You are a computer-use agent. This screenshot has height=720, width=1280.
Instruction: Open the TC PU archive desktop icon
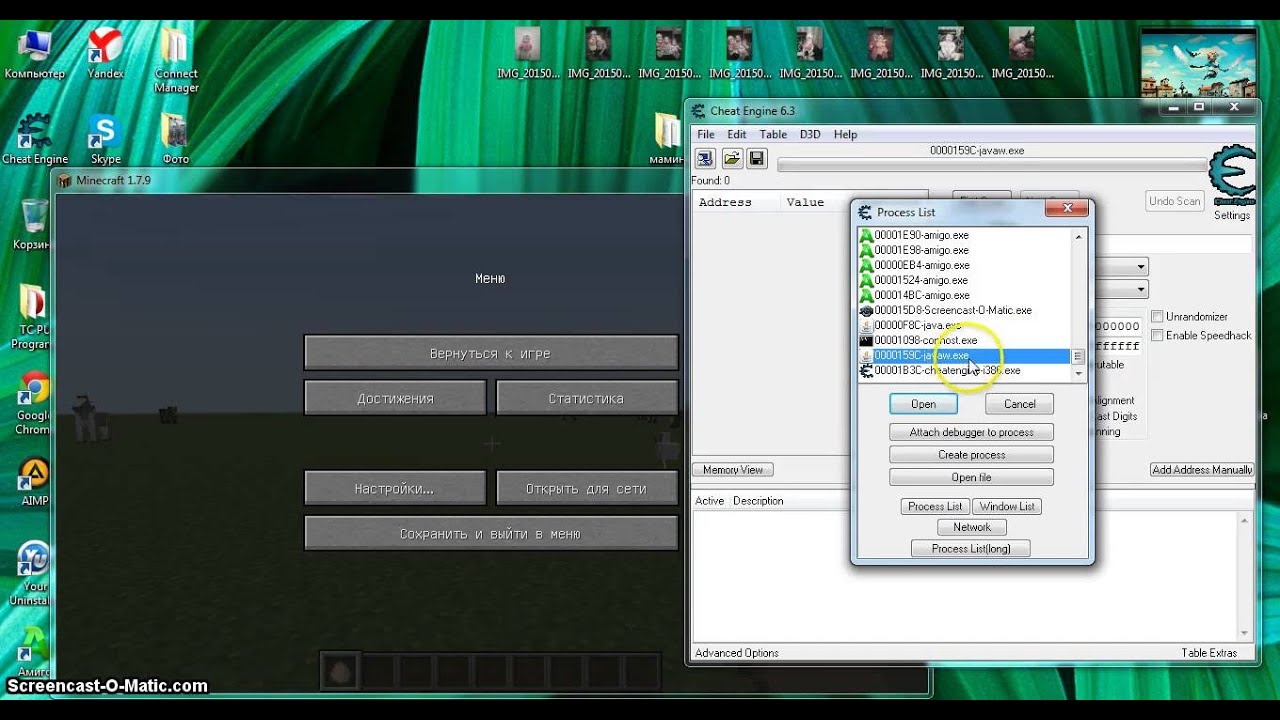(x=32, y=318)
